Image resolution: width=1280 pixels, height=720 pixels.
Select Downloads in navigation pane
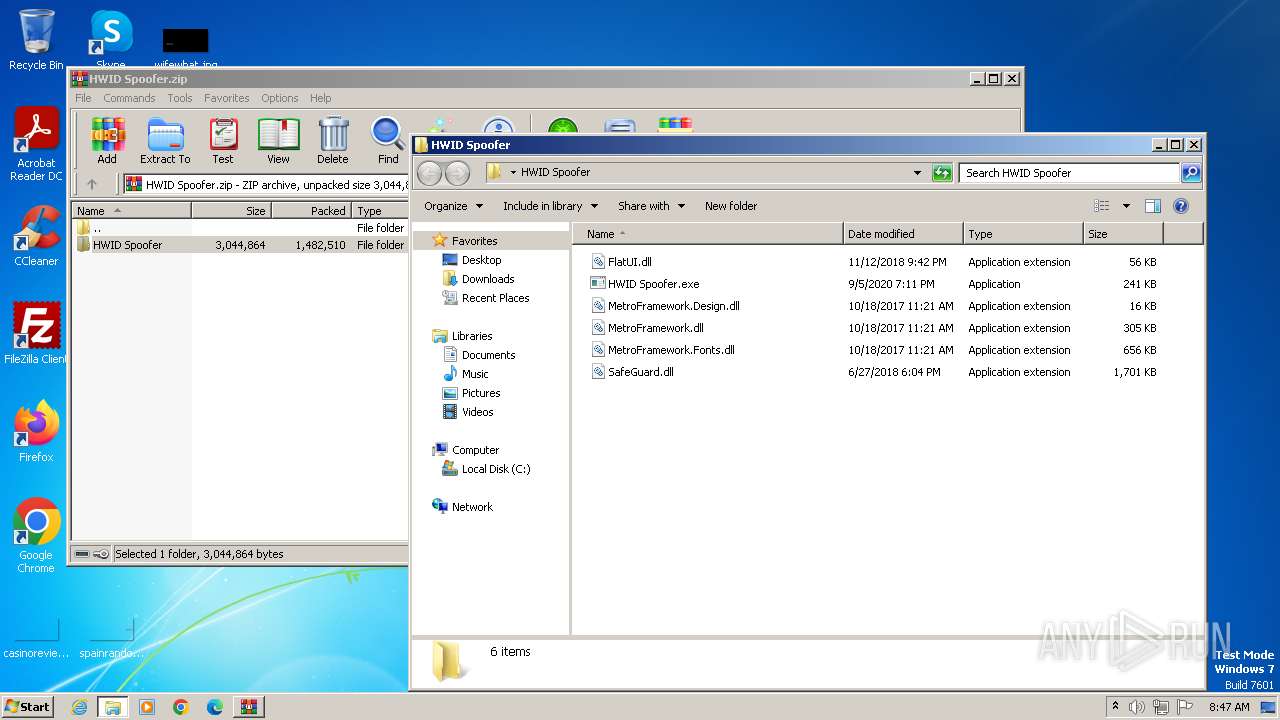[x=488, y=279]
